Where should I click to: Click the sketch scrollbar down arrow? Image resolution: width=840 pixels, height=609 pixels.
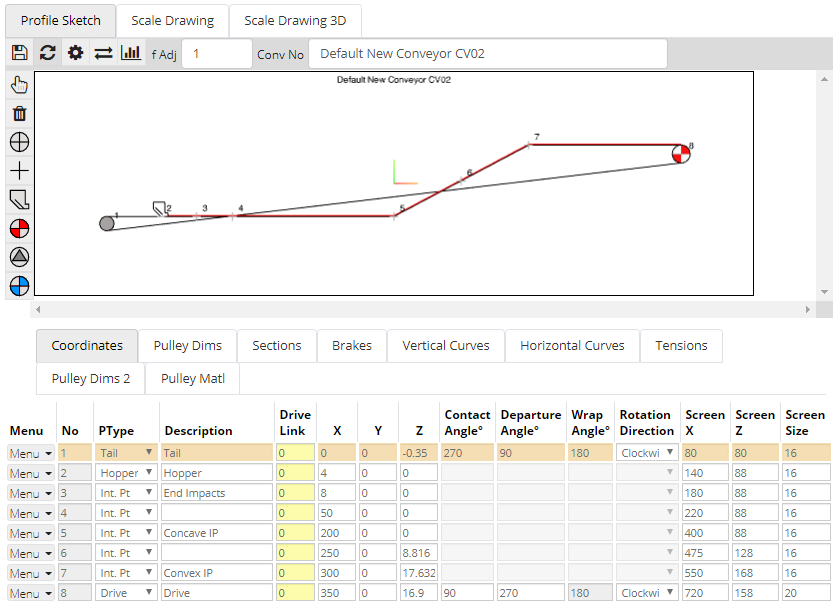coord(825,291)
